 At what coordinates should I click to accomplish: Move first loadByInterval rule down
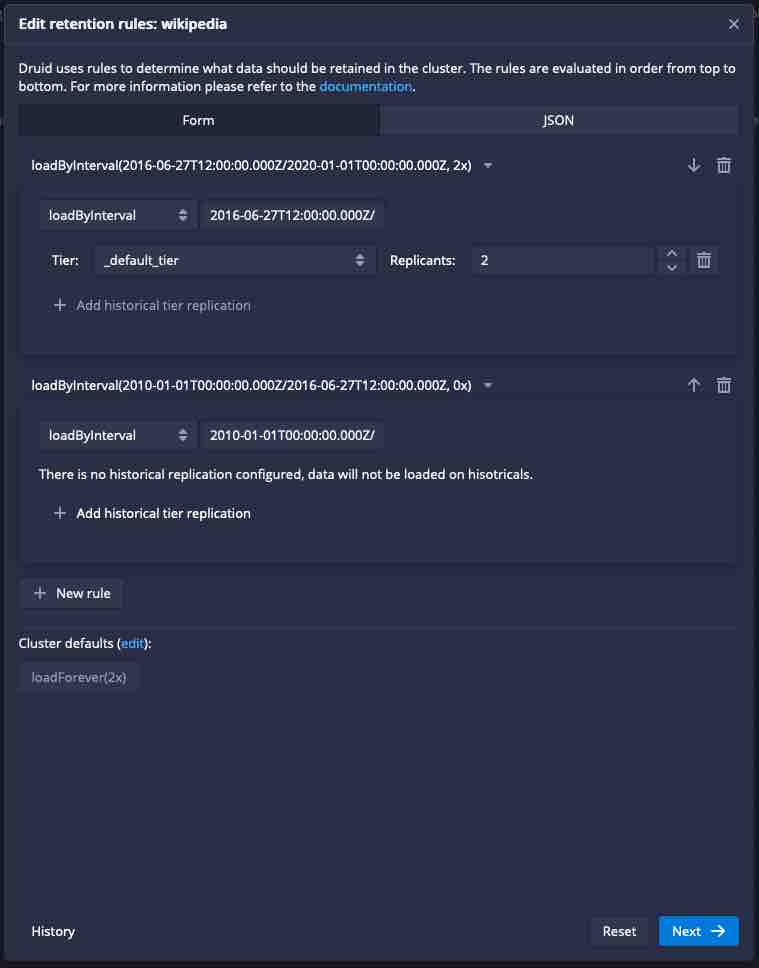[x=694, y=165]
